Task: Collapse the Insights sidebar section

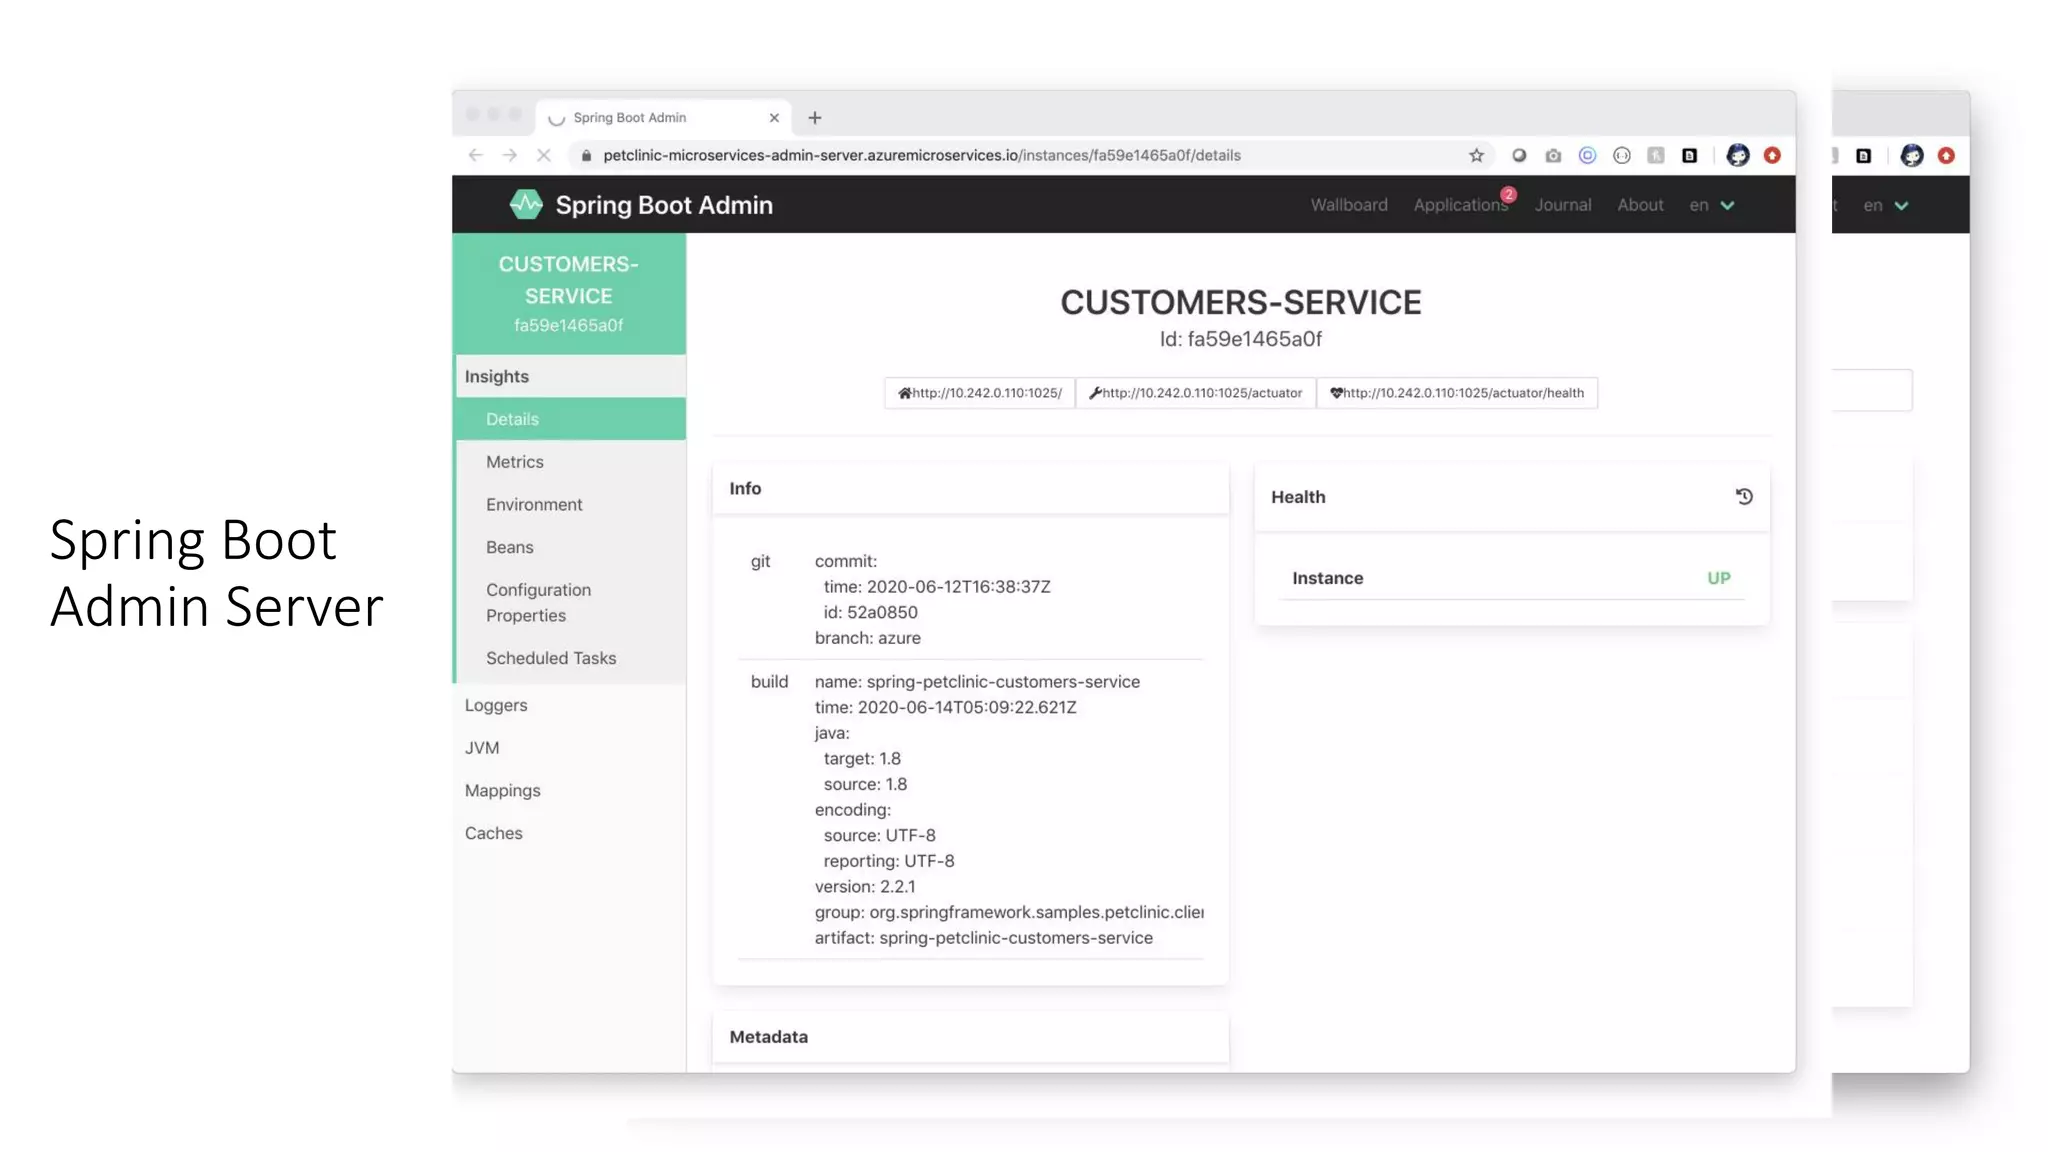Action: 570,376
